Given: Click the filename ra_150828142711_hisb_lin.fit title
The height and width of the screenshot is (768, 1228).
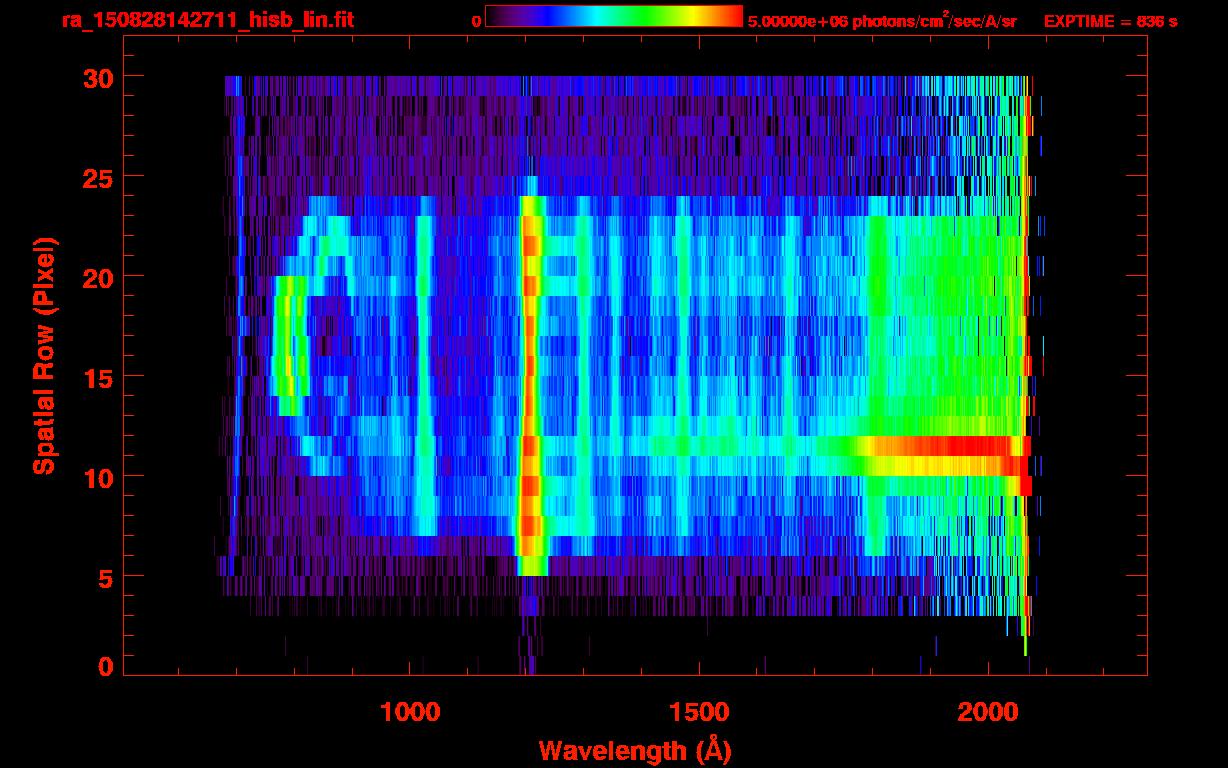Looking at the screenshot, I should pyautogui.click(x=207, y=19).
